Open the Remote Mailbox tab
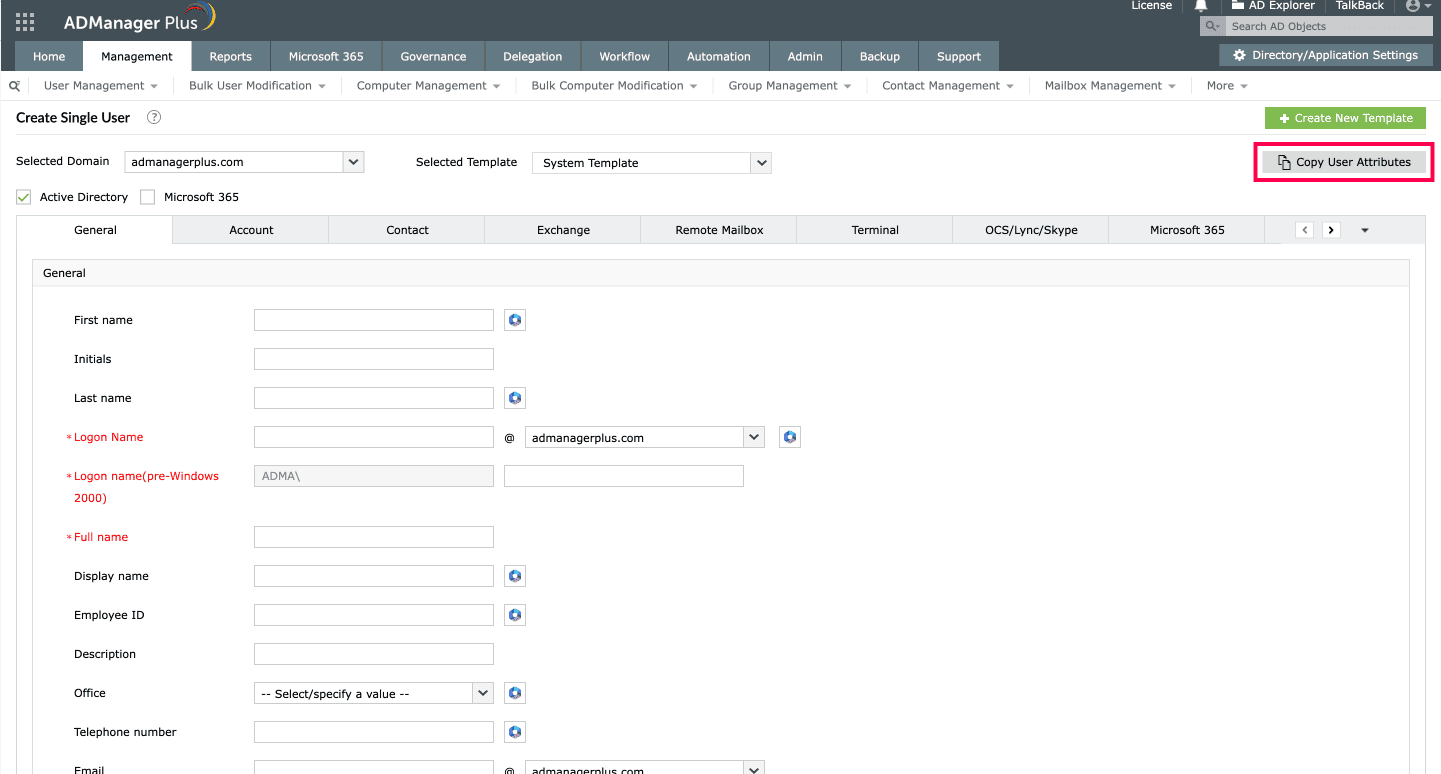The width and height of the screenshot is (1441, 774). (719, 230)
